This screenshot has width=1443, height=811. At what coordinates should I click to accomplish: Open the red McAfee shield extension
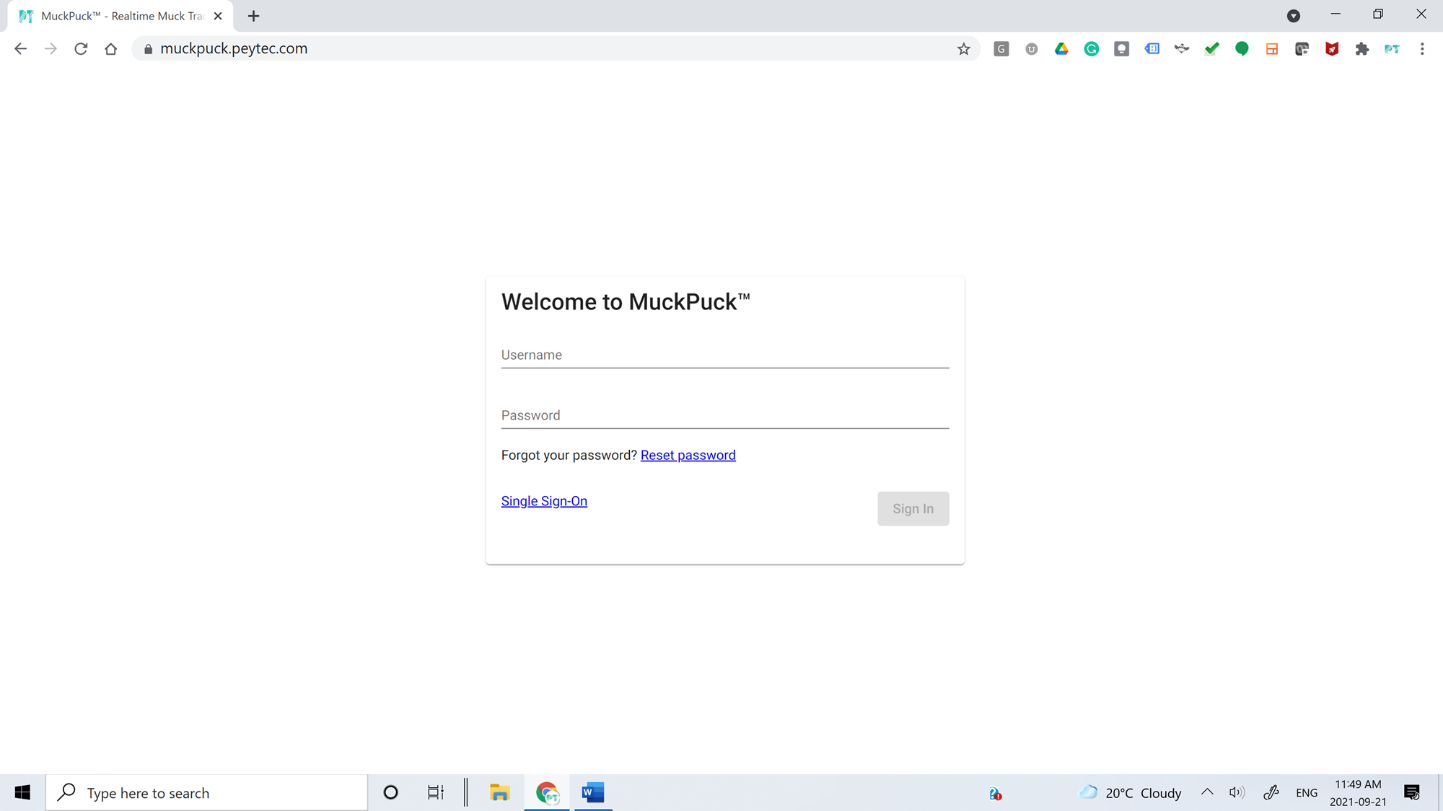pyautogui.click(x=1332, y=49)
